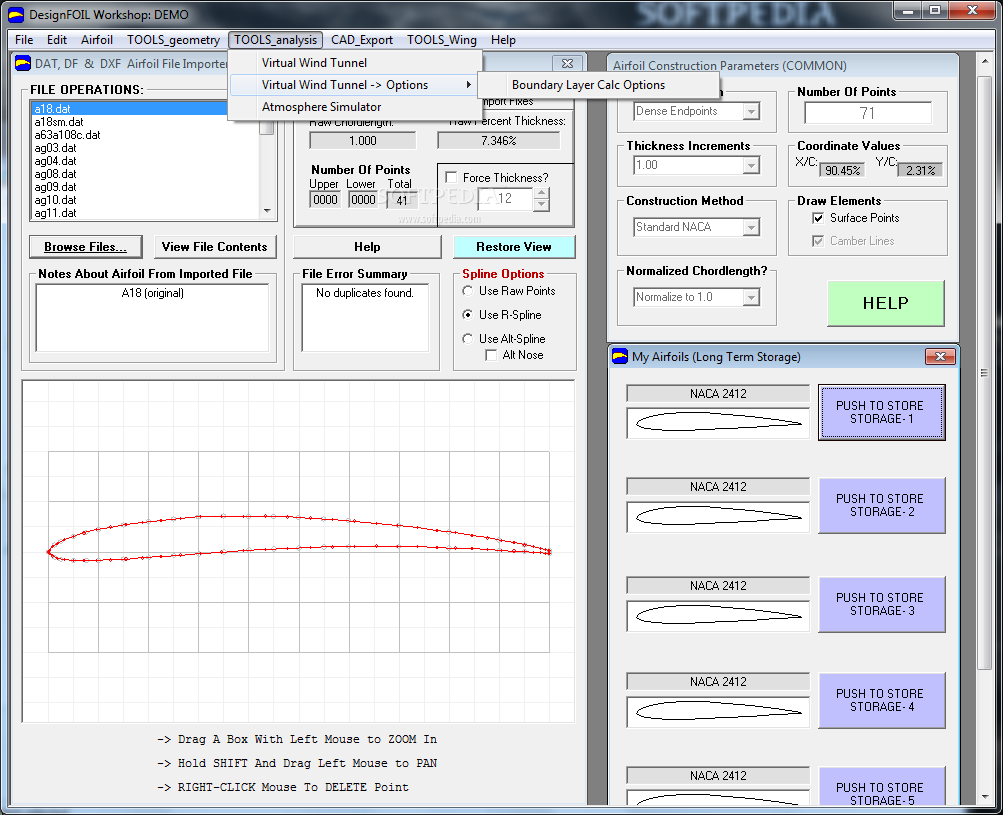Click Storage-4 NACA 2412 airfoil thumbnail
This screenshot has height=815, width=1003.
point(718,711)
